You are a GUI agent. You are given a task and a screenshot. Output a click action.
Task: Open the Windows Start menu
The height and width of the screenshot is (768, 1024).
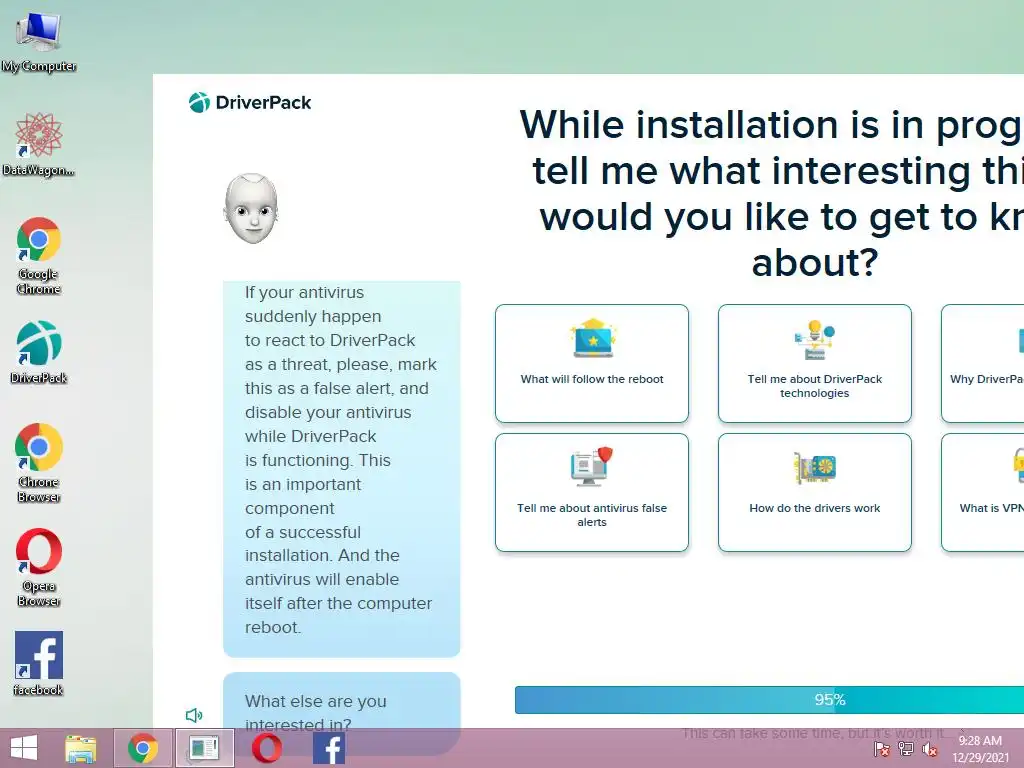pyautogui.click(x=24, y=748)
